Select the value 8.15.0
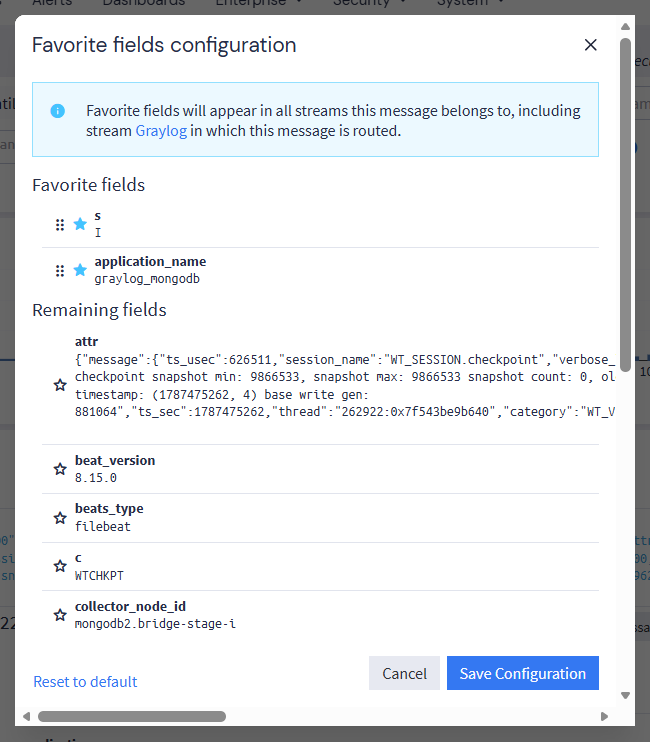The height and width of the screenshot is (742, 650). (96, 478)
